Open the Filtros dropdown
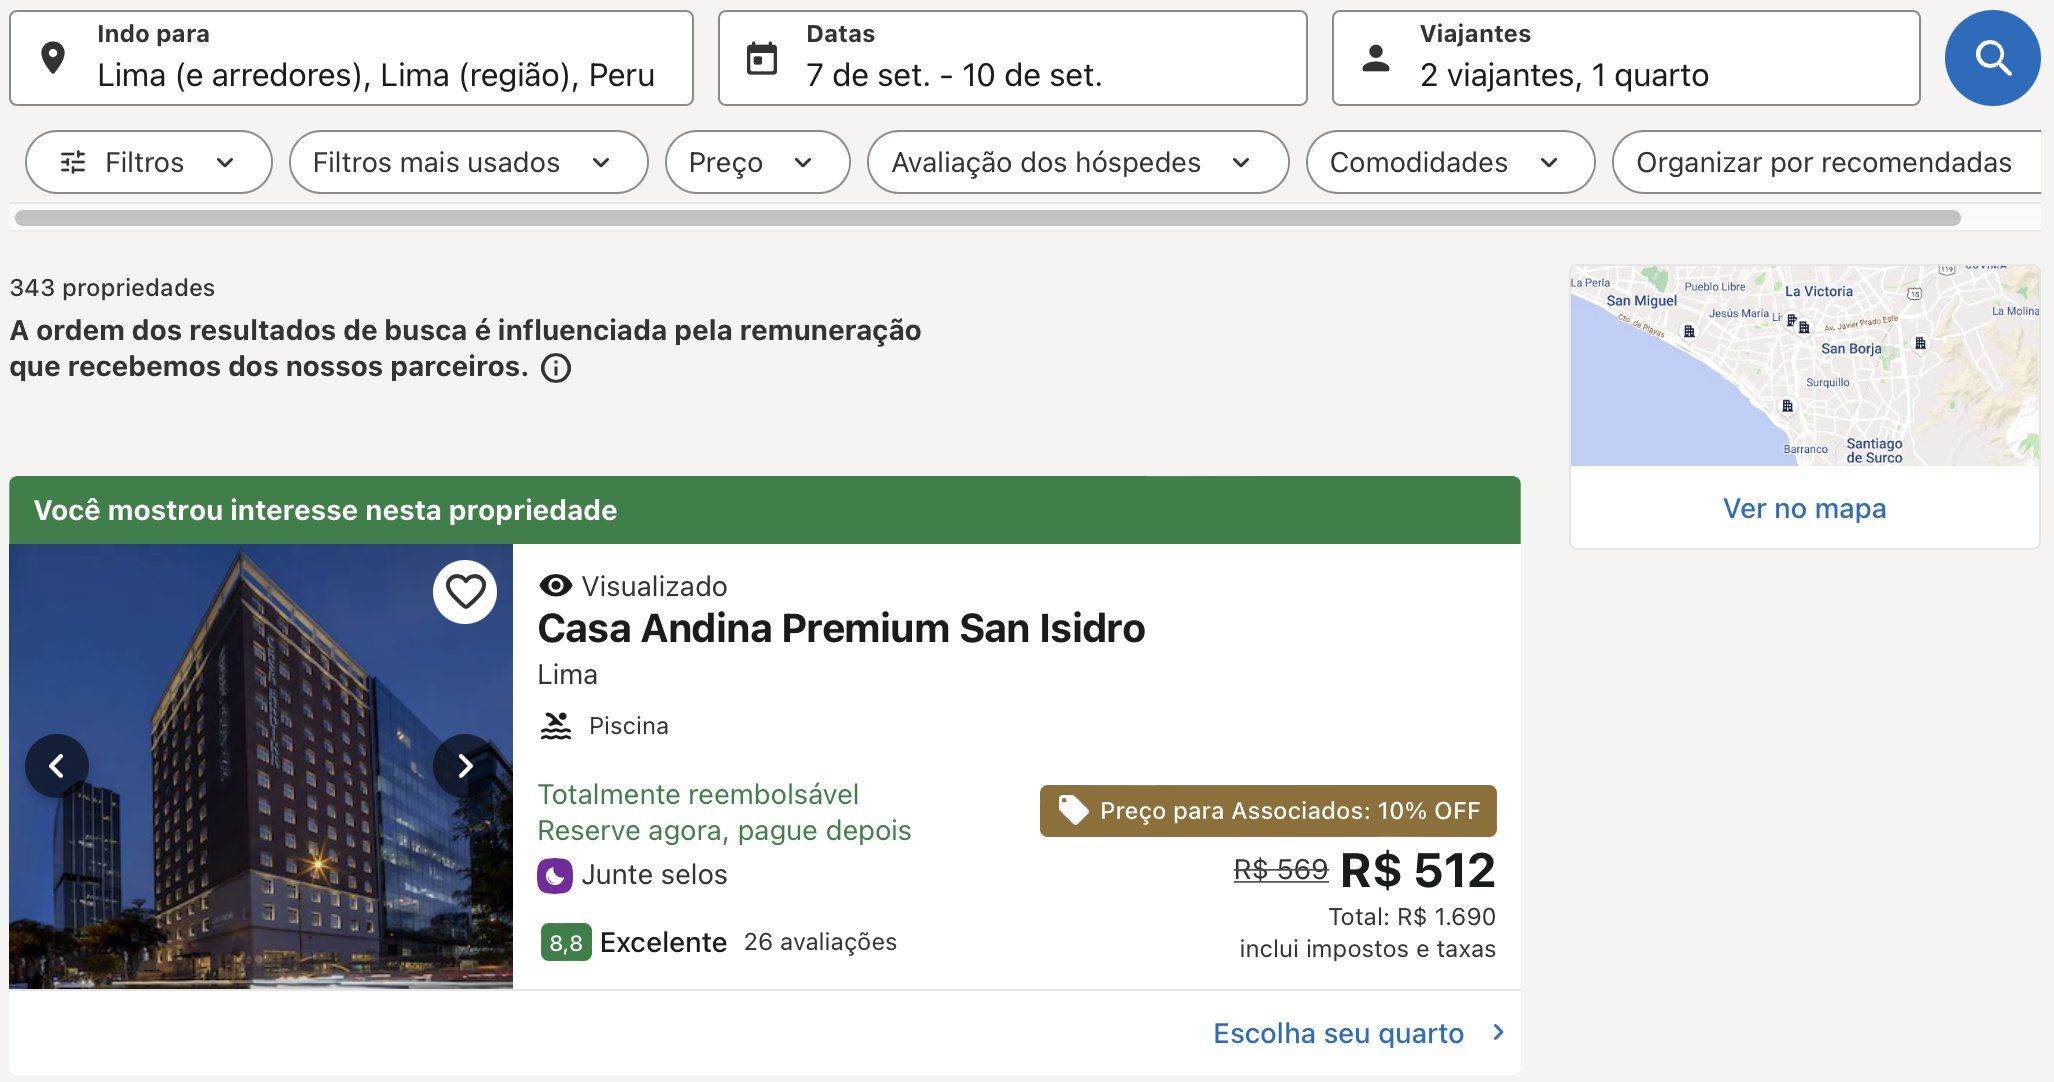The image size is (2054, 1082). tap(149, 162)
